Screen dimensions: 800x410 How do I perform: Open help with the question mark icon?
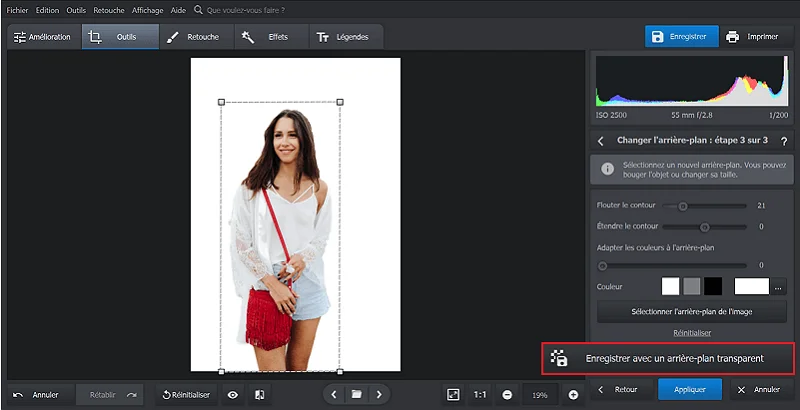coord(784,142)
